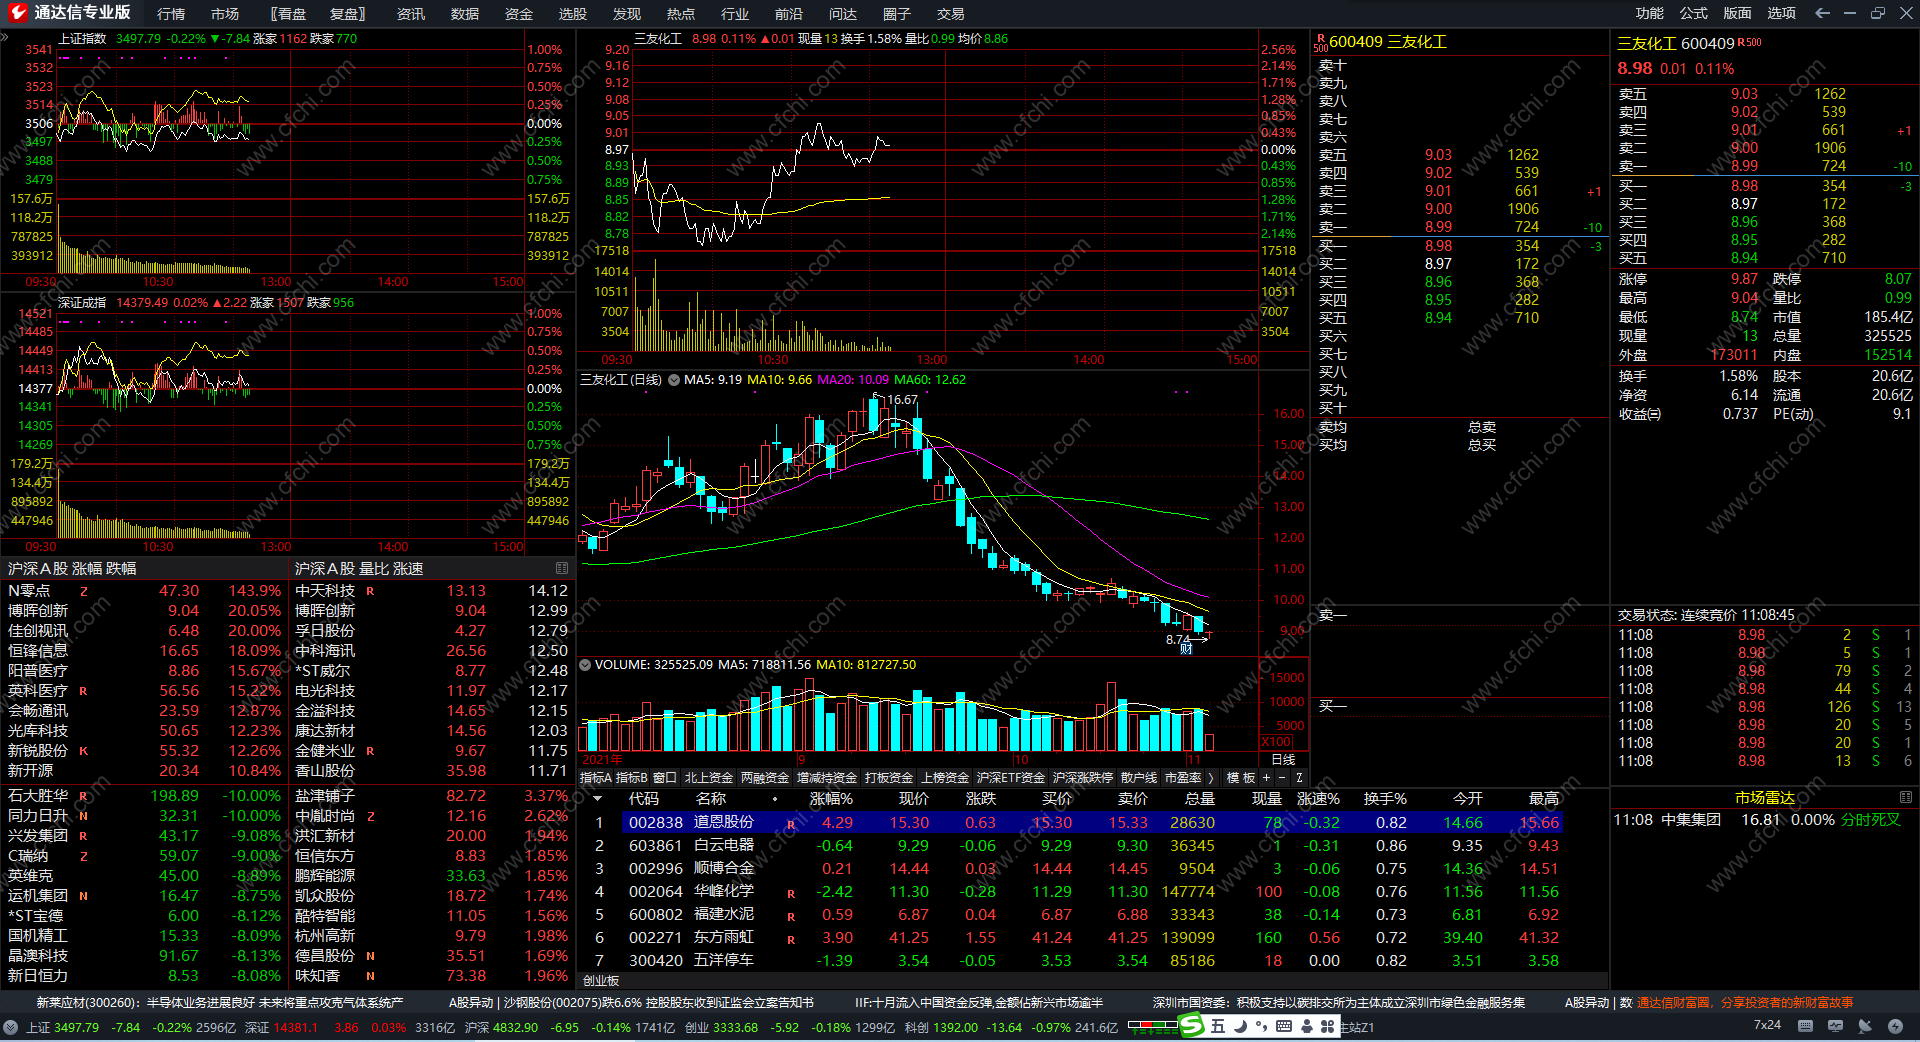Screen dimensions: 1920x1042
Task: Open the 沪深A股 涨幅 跌幅 list selector
Action: pyautogui.click(x=72, y=568)
